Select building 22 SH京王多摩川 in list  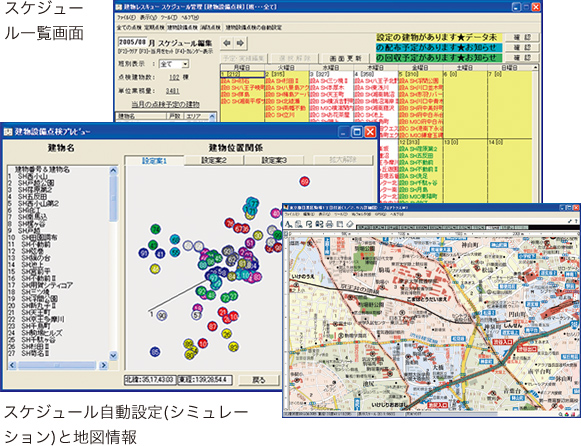pos(36,319)
